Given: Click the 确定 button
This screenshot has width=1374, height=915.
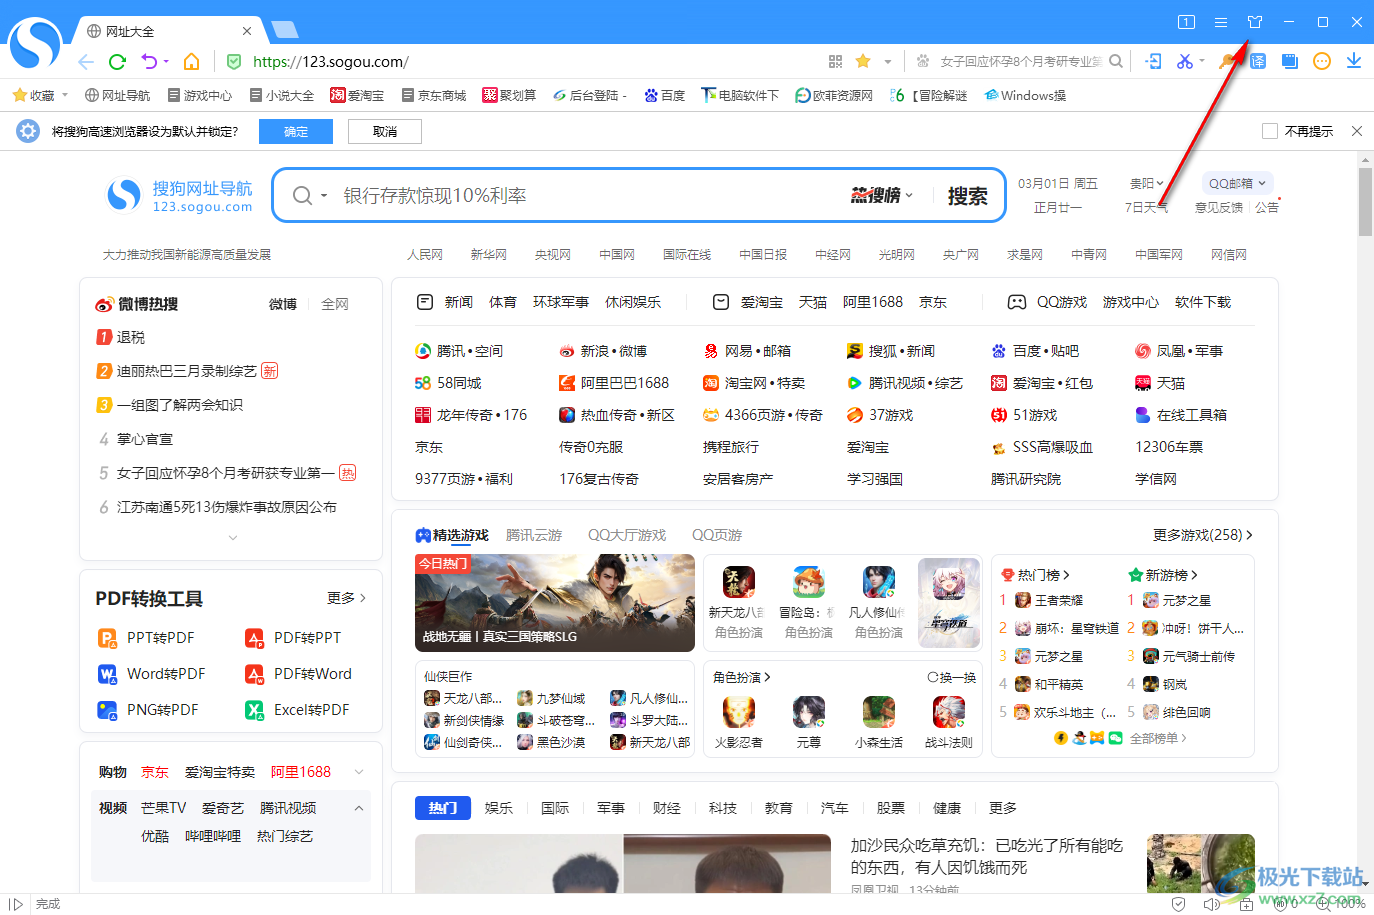Looking at the screenshot, I should click(x=296, y=131).
